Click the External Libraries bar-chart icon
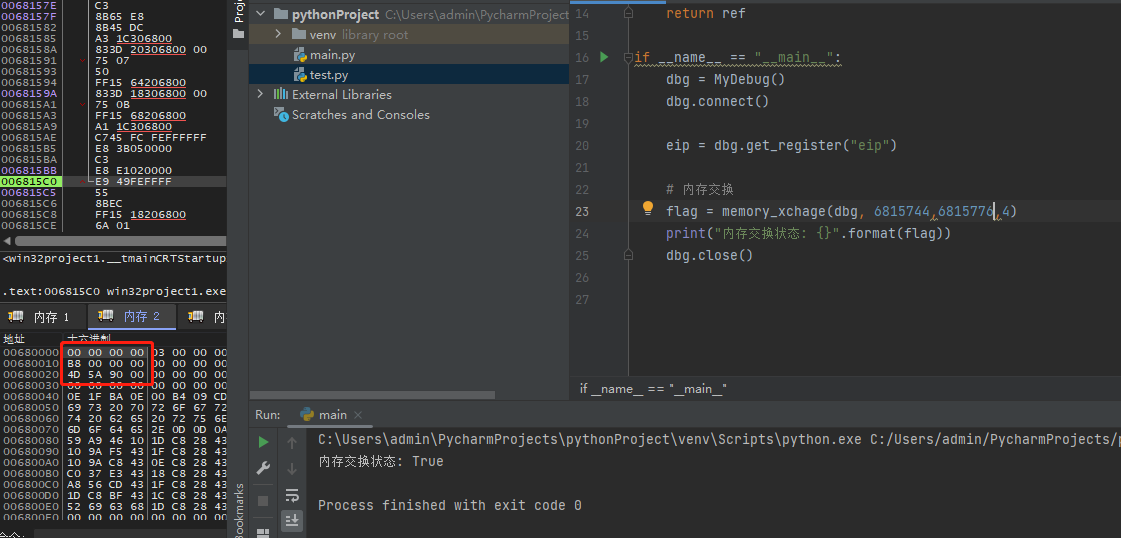The image size is (1121, 538). [x=281, y=94]
